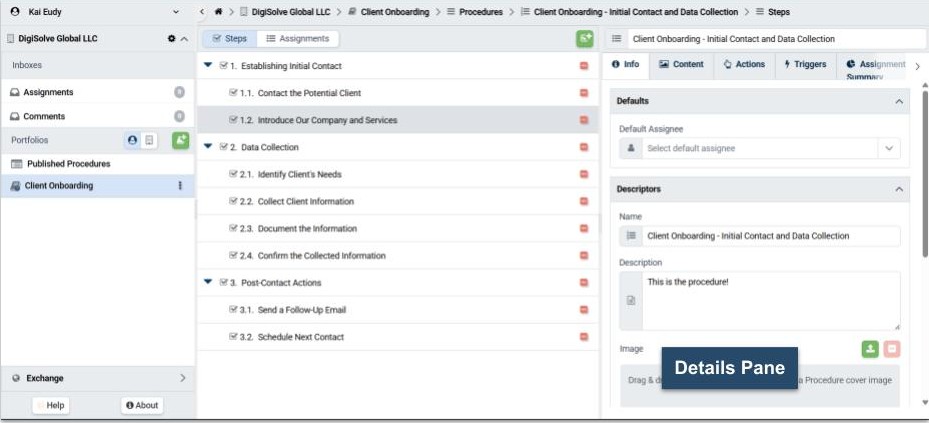Toggle checkbox for Identify Client's Needs step
This screenshot has width=929, height=423.
(x=234, y=174)
